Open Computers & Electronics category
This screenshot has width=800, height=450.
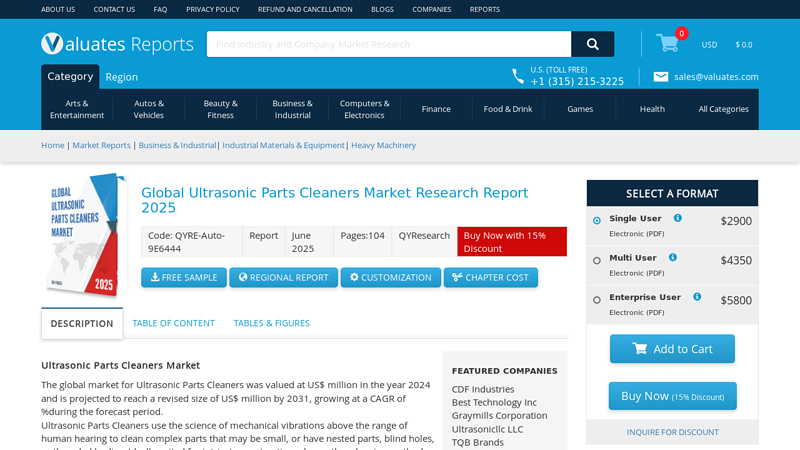(x=364, y=109)
